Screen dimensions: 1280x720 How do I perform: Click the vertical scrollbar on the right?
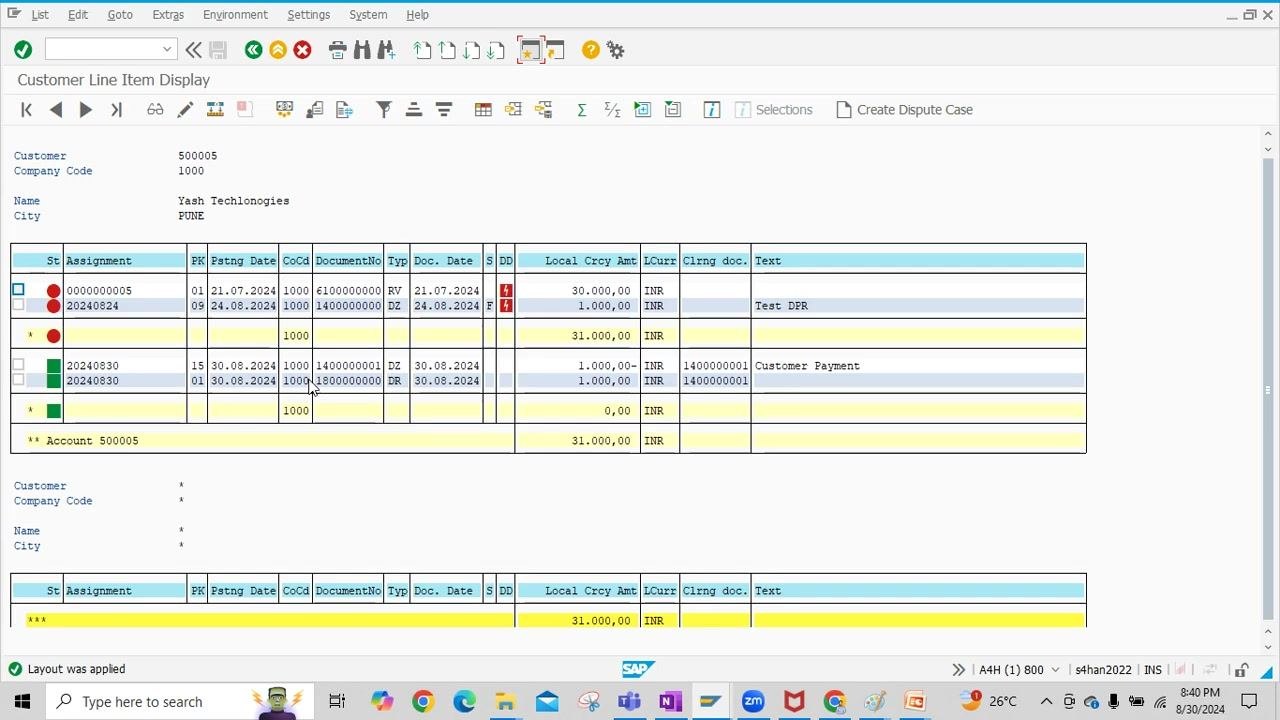(1268, 390)
